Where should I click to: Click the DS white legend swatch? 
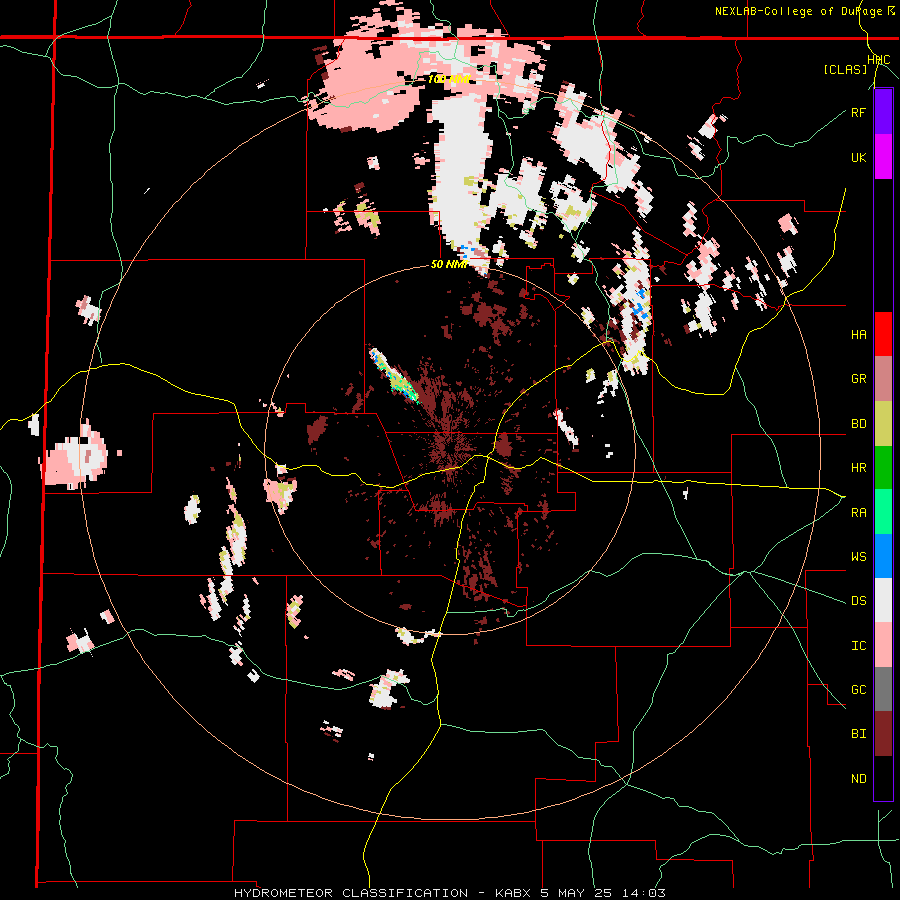pos(883,600)
